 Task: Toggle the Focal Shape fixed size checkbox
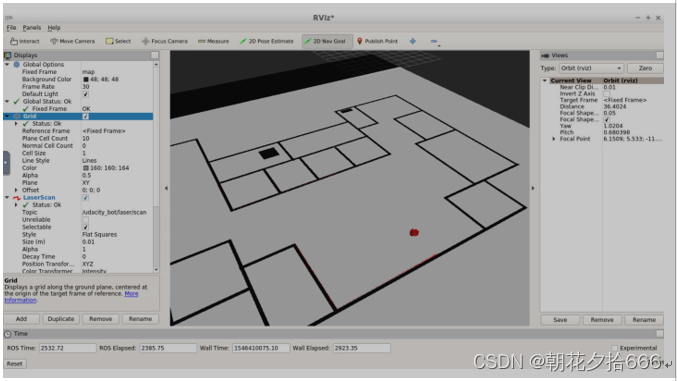pos(607,120)
